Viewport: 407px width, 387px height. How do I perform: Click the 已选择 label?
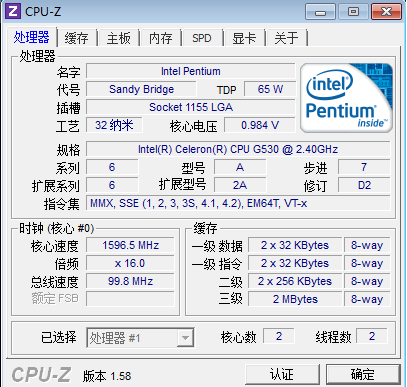coord(59,337)
